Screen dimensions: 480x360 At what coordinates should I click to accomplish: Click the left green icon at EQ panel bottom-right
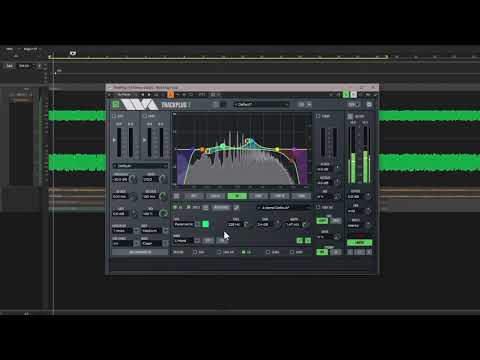(x=299, y=240)
